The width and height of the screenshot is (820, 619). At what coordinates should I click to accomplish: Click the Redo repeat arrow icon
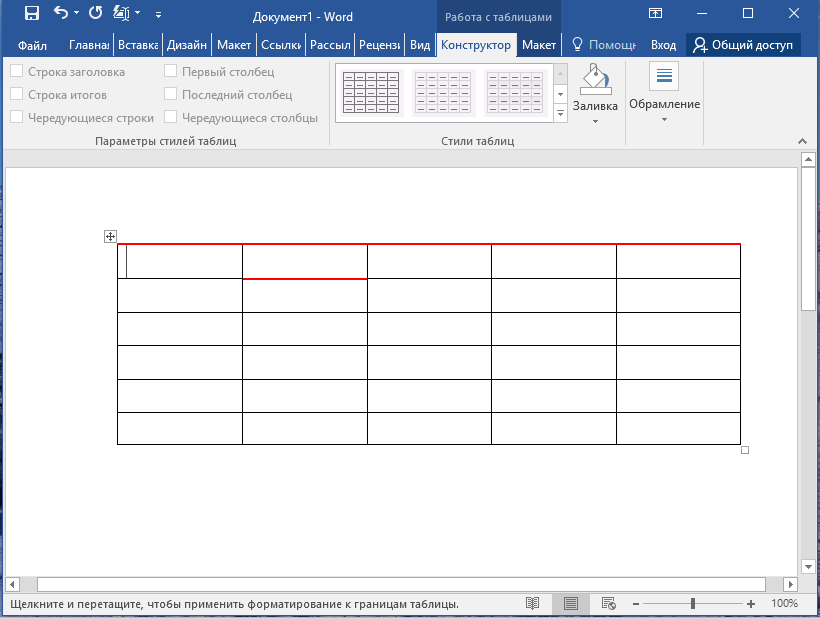coord(96,14)
